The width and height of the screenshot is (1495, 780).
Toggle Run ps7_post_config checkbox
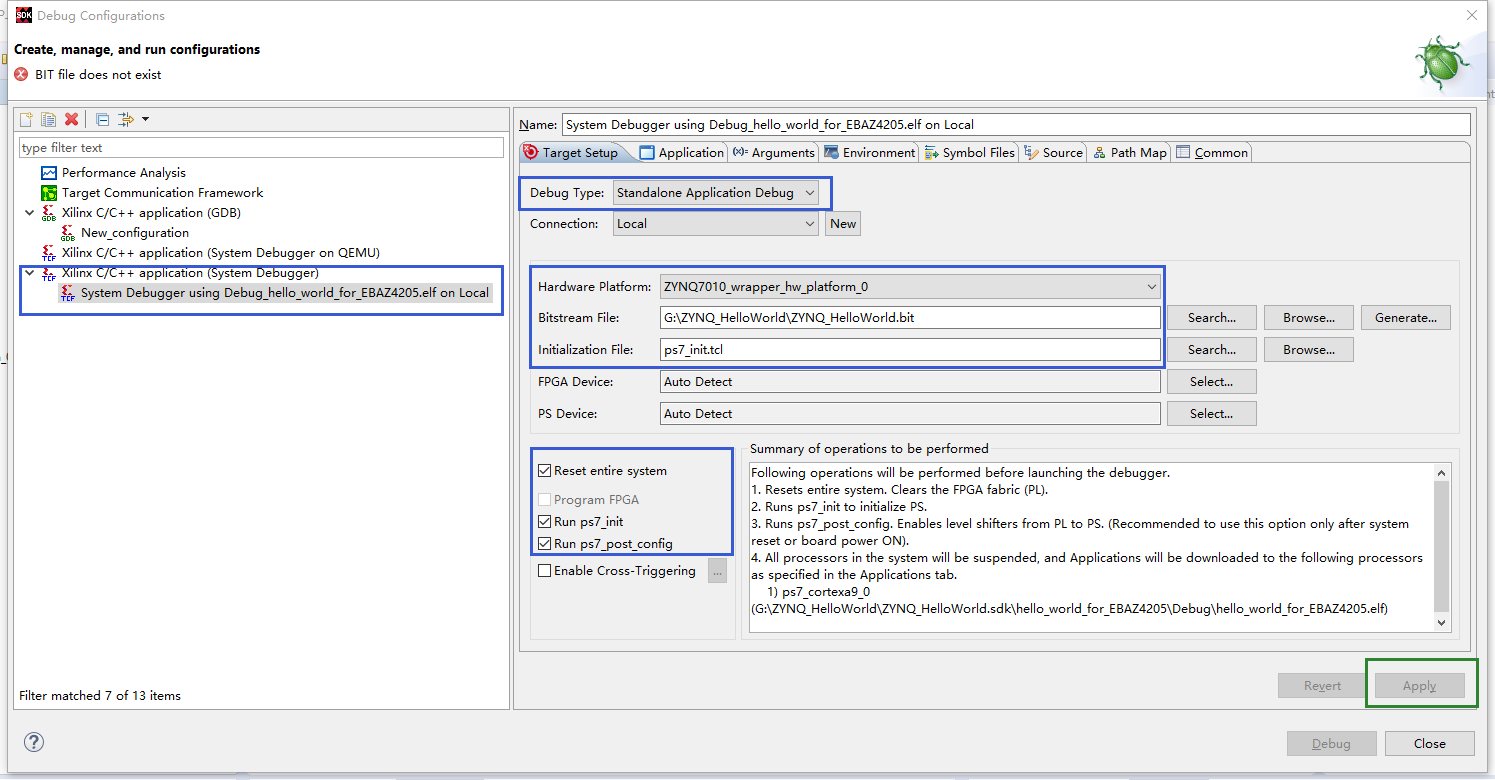point(544,544)
